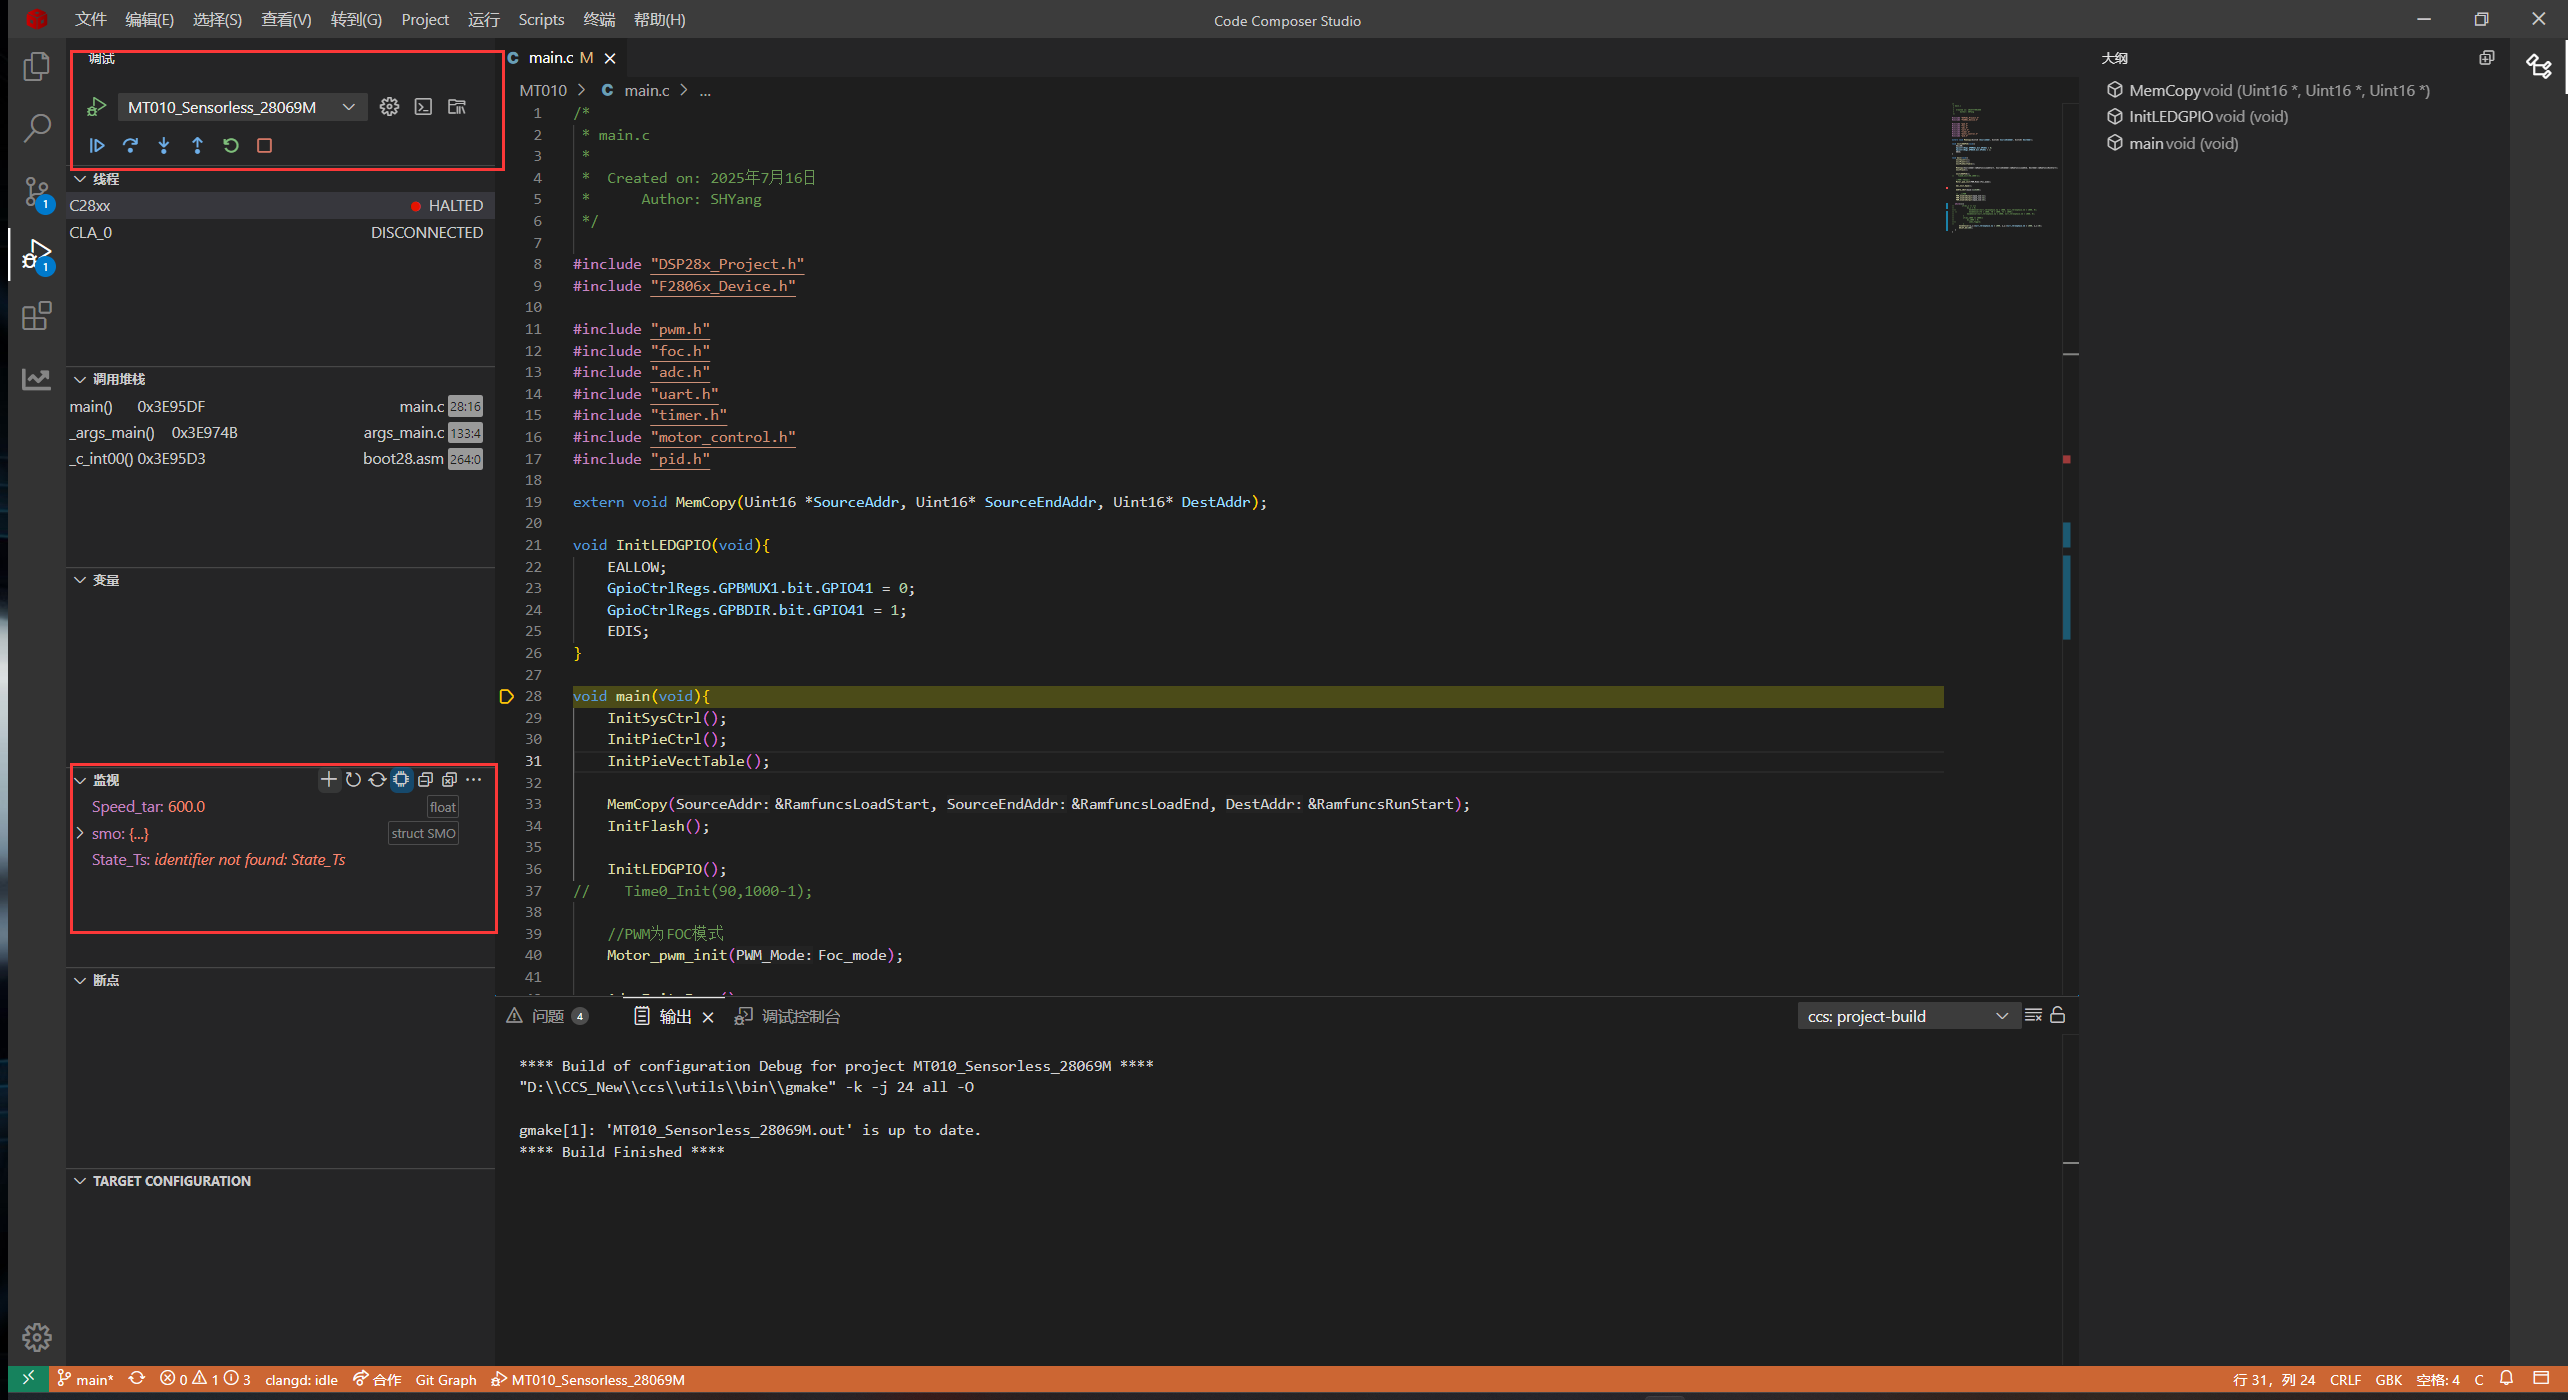Image resolution: width=2568 pixels, height=1400 pixels.
Task: Open ccs: project-build output channel dropdown
Action: tap(1906, 1016)
